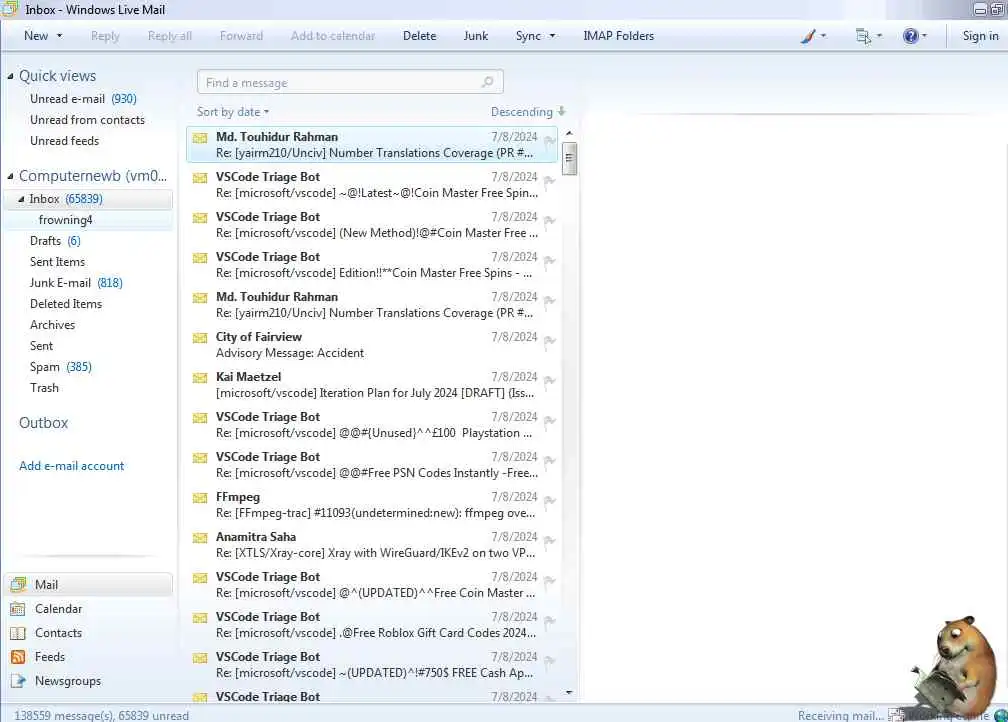1008x722 pixels.
Task: Open the blue Help question-mark icon
Action: [910, 36]
